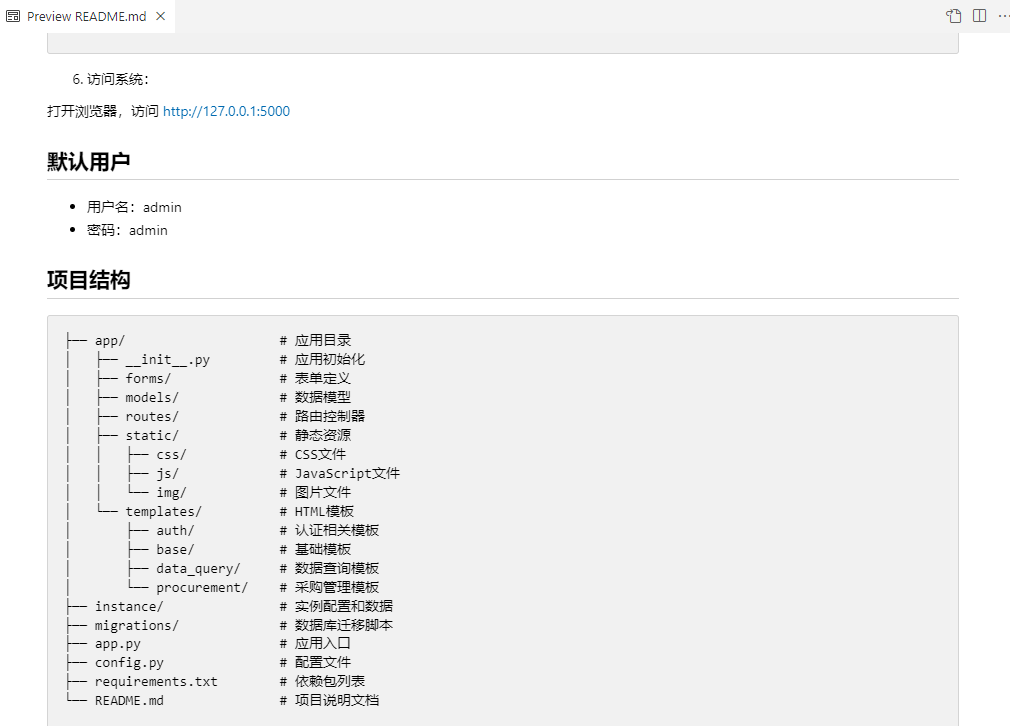Viewport: 1010px width, 726px height.
Task: Click the # 路由控制器 comment
Action: click(x=323, y=417)
